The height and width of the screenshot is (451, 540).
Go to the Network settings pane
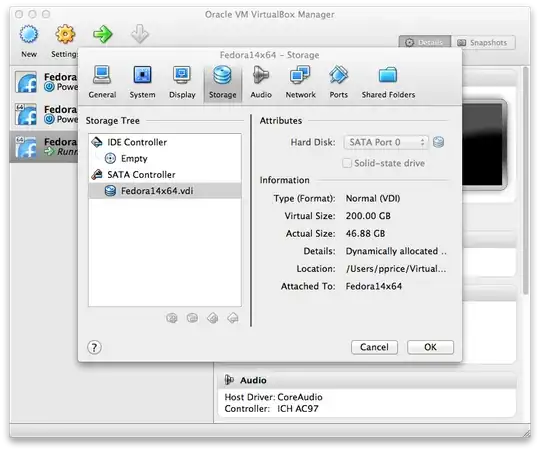coord(300,82)
